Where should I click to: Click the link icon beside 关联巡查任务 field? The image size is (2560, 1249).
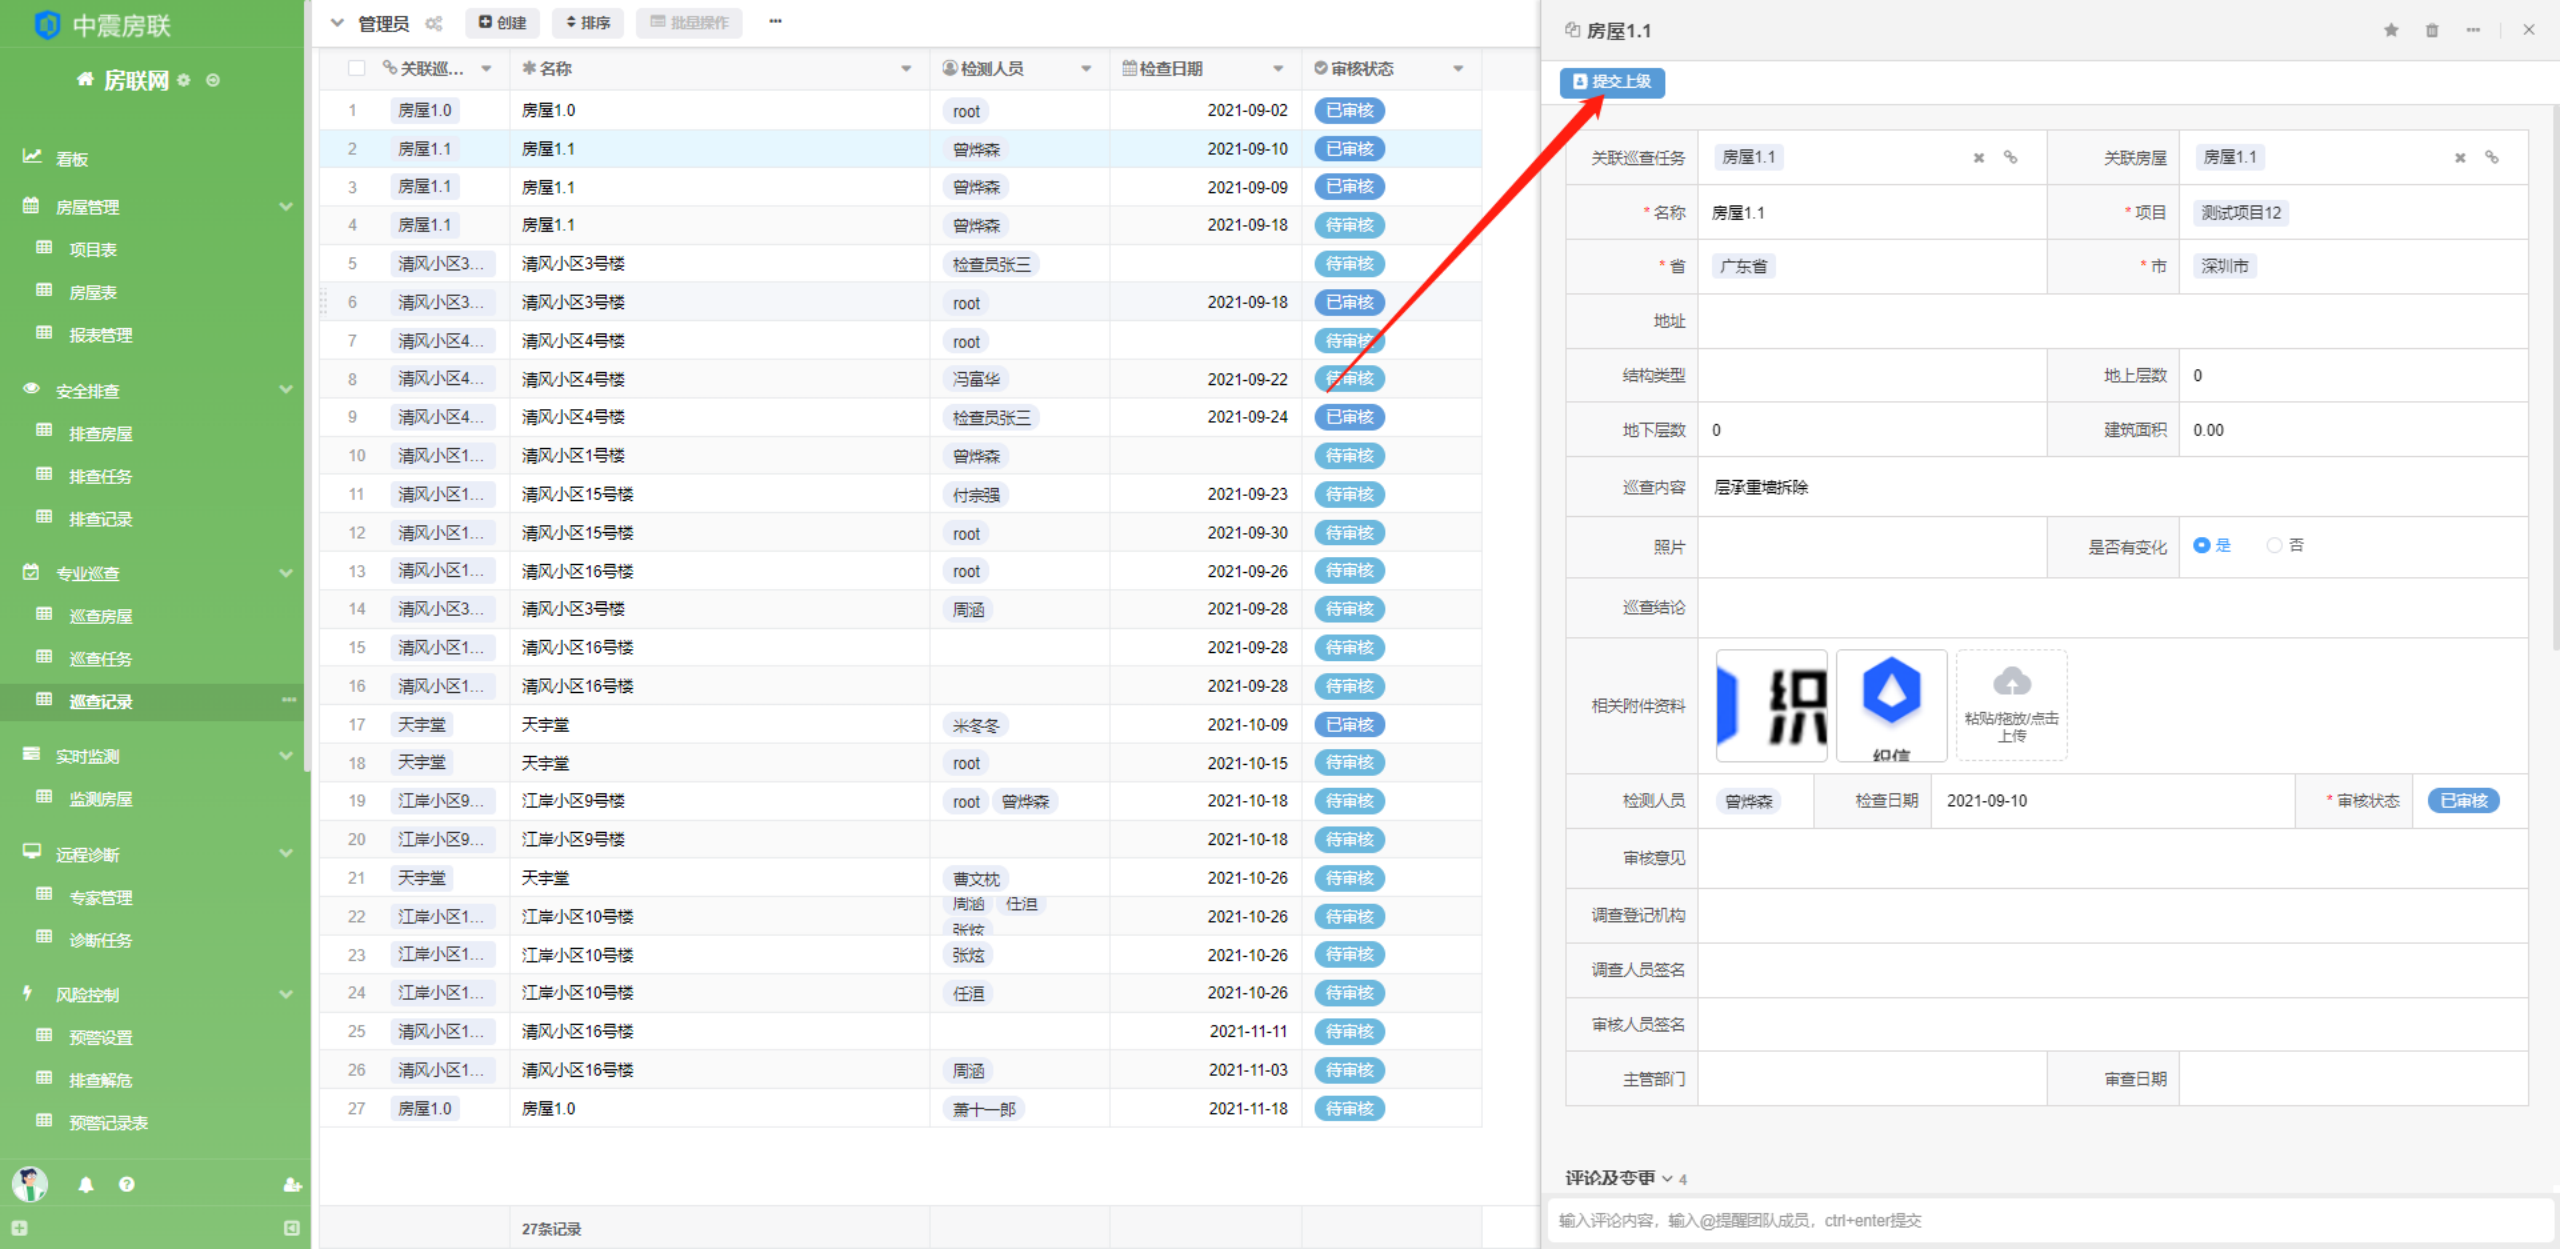tap(2010, 157)
